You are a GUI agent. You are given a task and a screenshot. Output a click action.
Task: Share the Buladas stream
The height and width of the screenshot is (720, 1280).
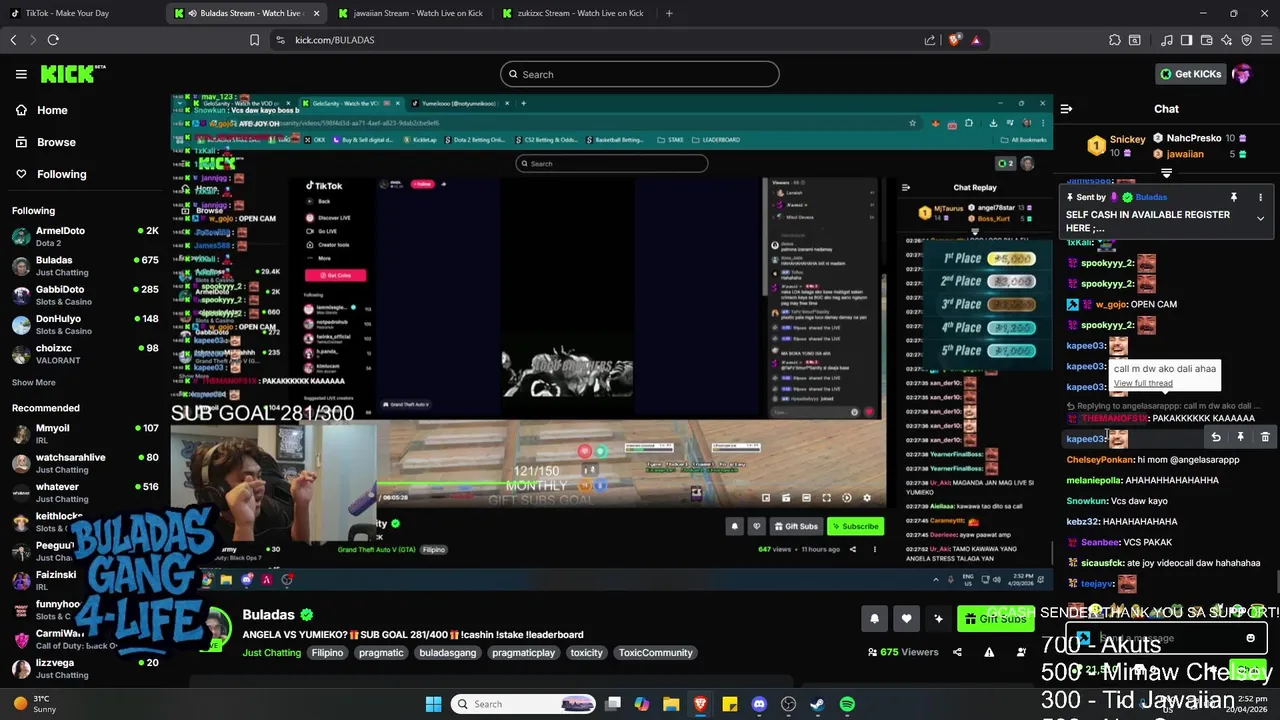(957, 652)
